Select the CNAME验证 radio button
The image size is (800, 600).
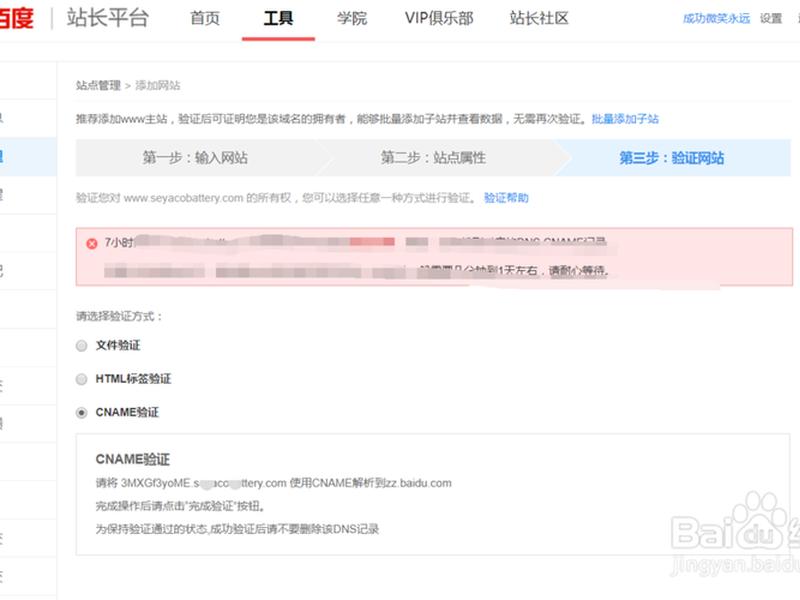tap(81, 413)
